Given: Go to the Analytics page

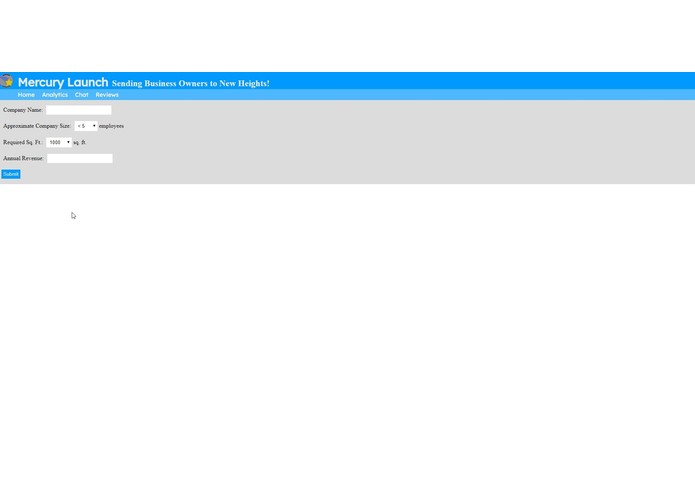Looking at the screenshot, I should (x=55, y=95).
